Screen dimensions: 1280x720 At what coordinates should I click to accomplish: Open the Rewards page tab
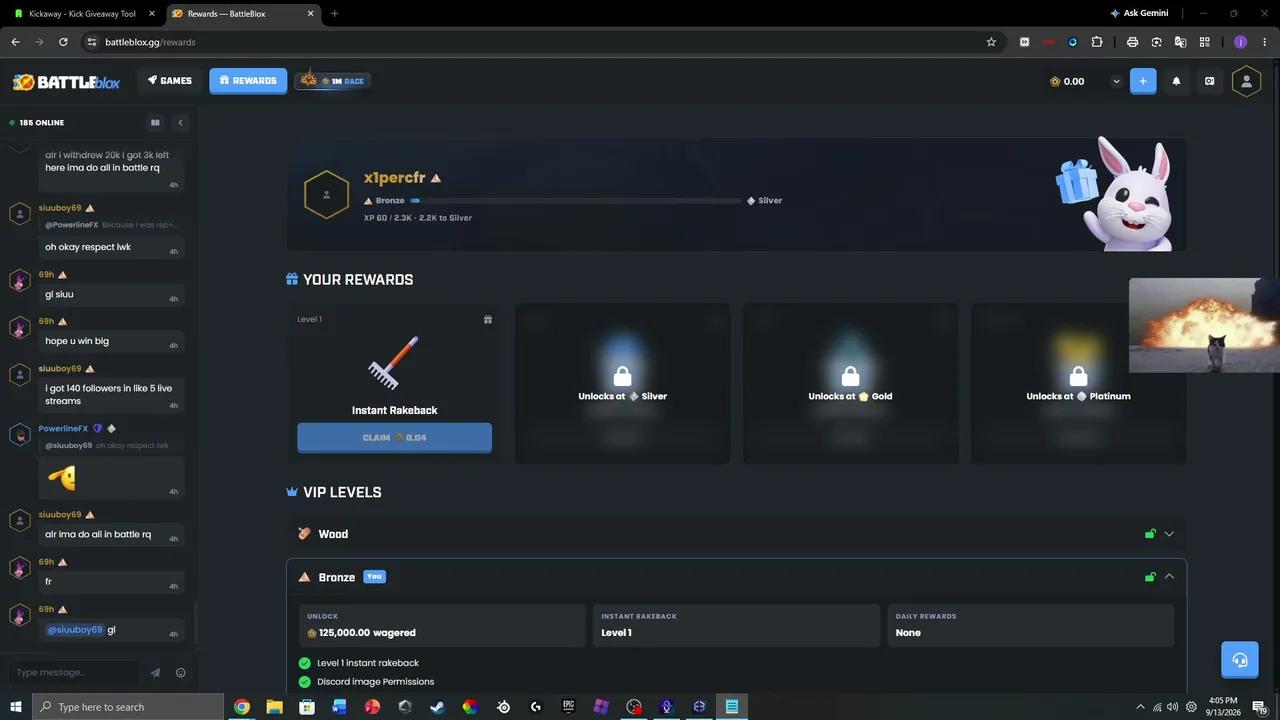pos(248,81)
